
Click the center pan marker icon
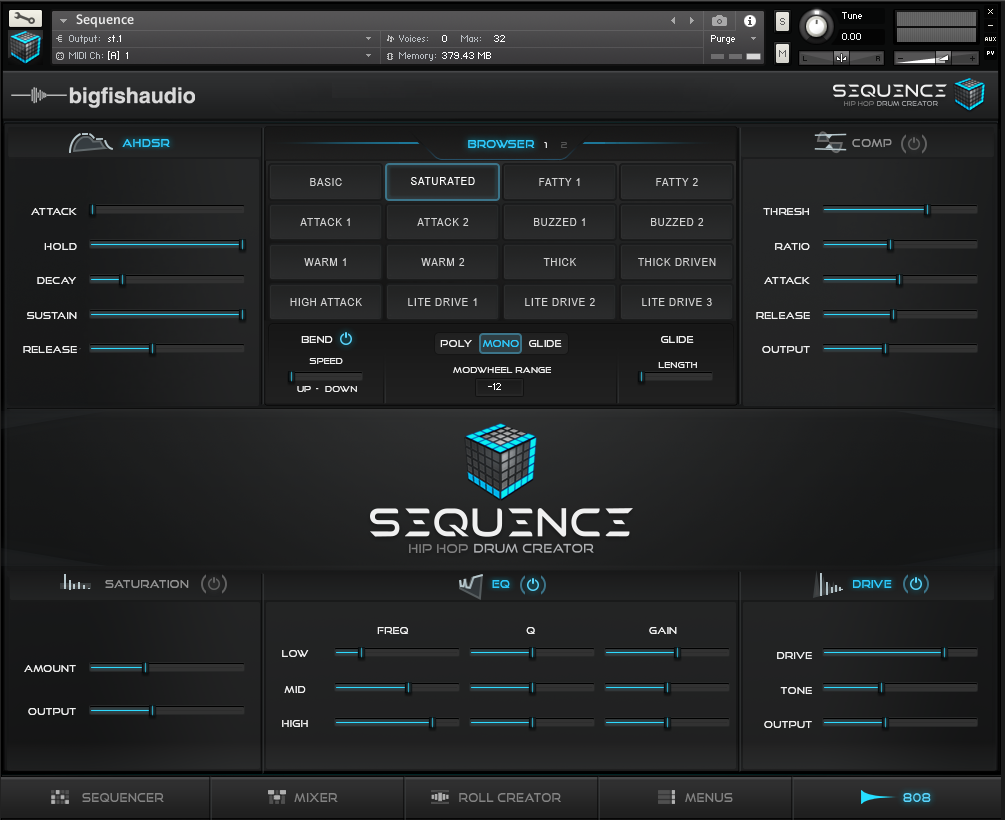[842, 58]
